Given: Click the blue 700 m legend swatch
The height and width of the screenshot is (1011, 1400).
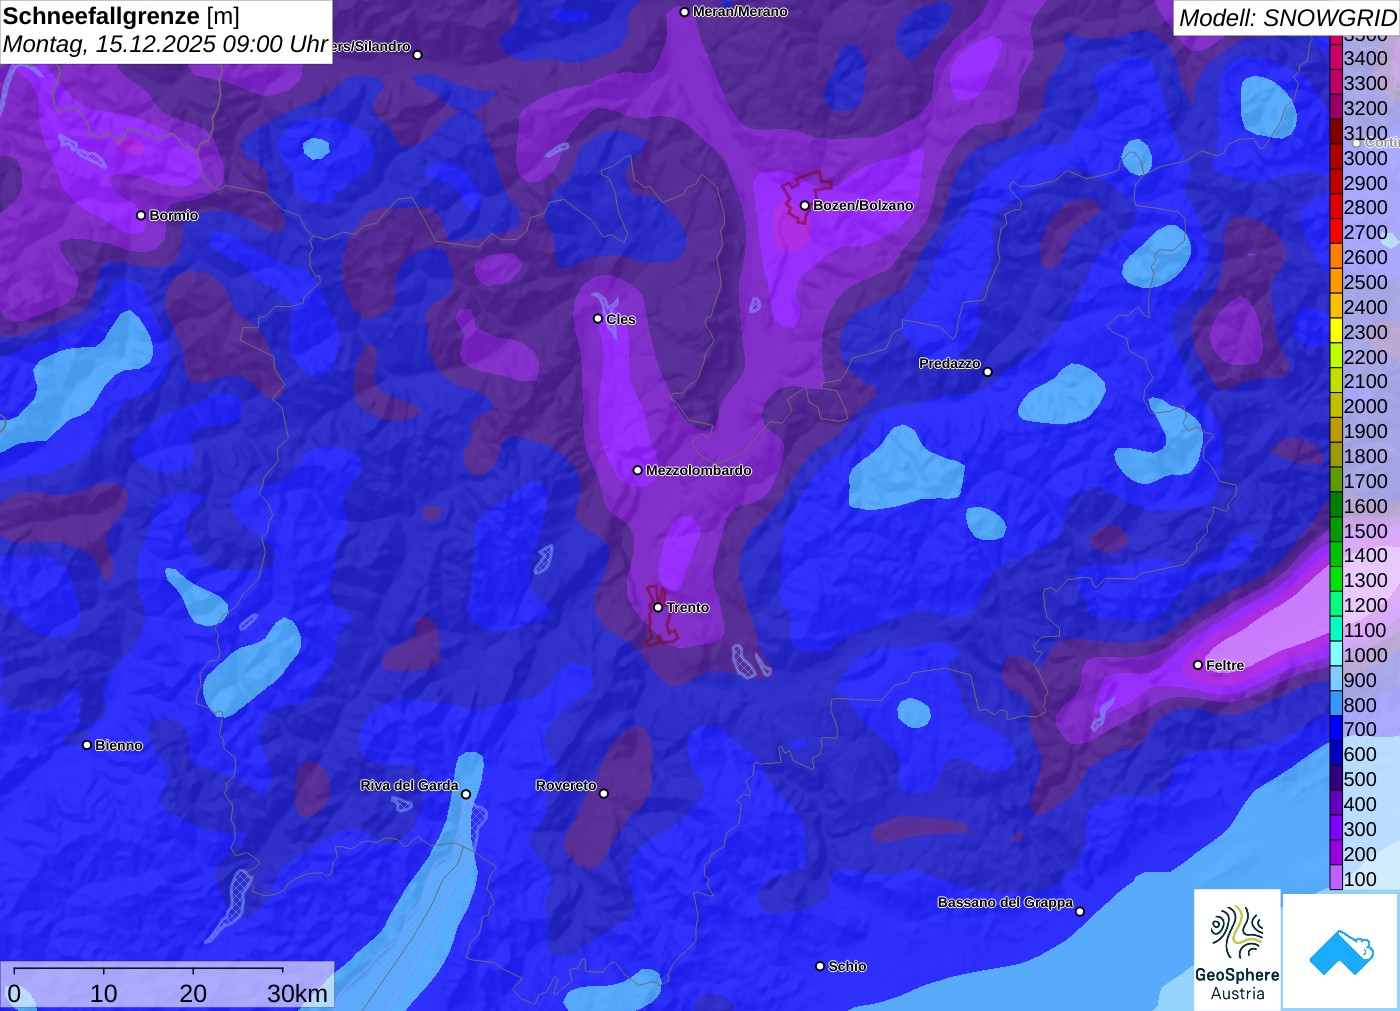Looking at the screenshot, I should coord(1336,729).
